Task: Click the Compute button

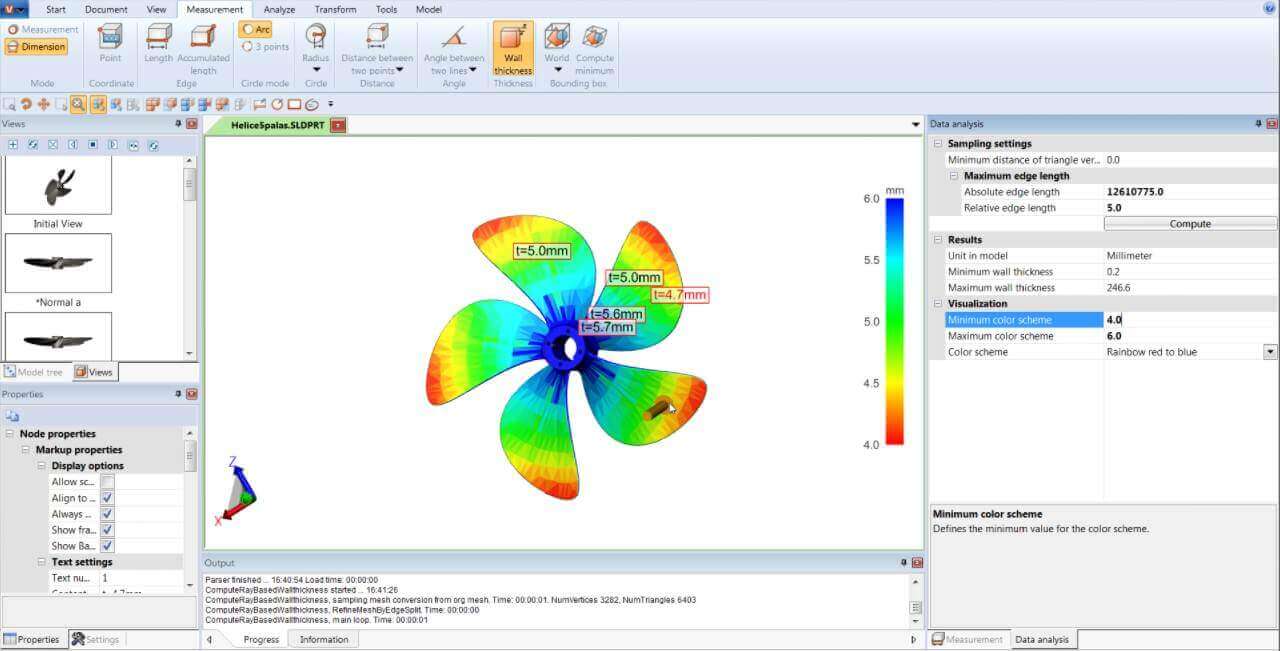Action: (1190, 224)
